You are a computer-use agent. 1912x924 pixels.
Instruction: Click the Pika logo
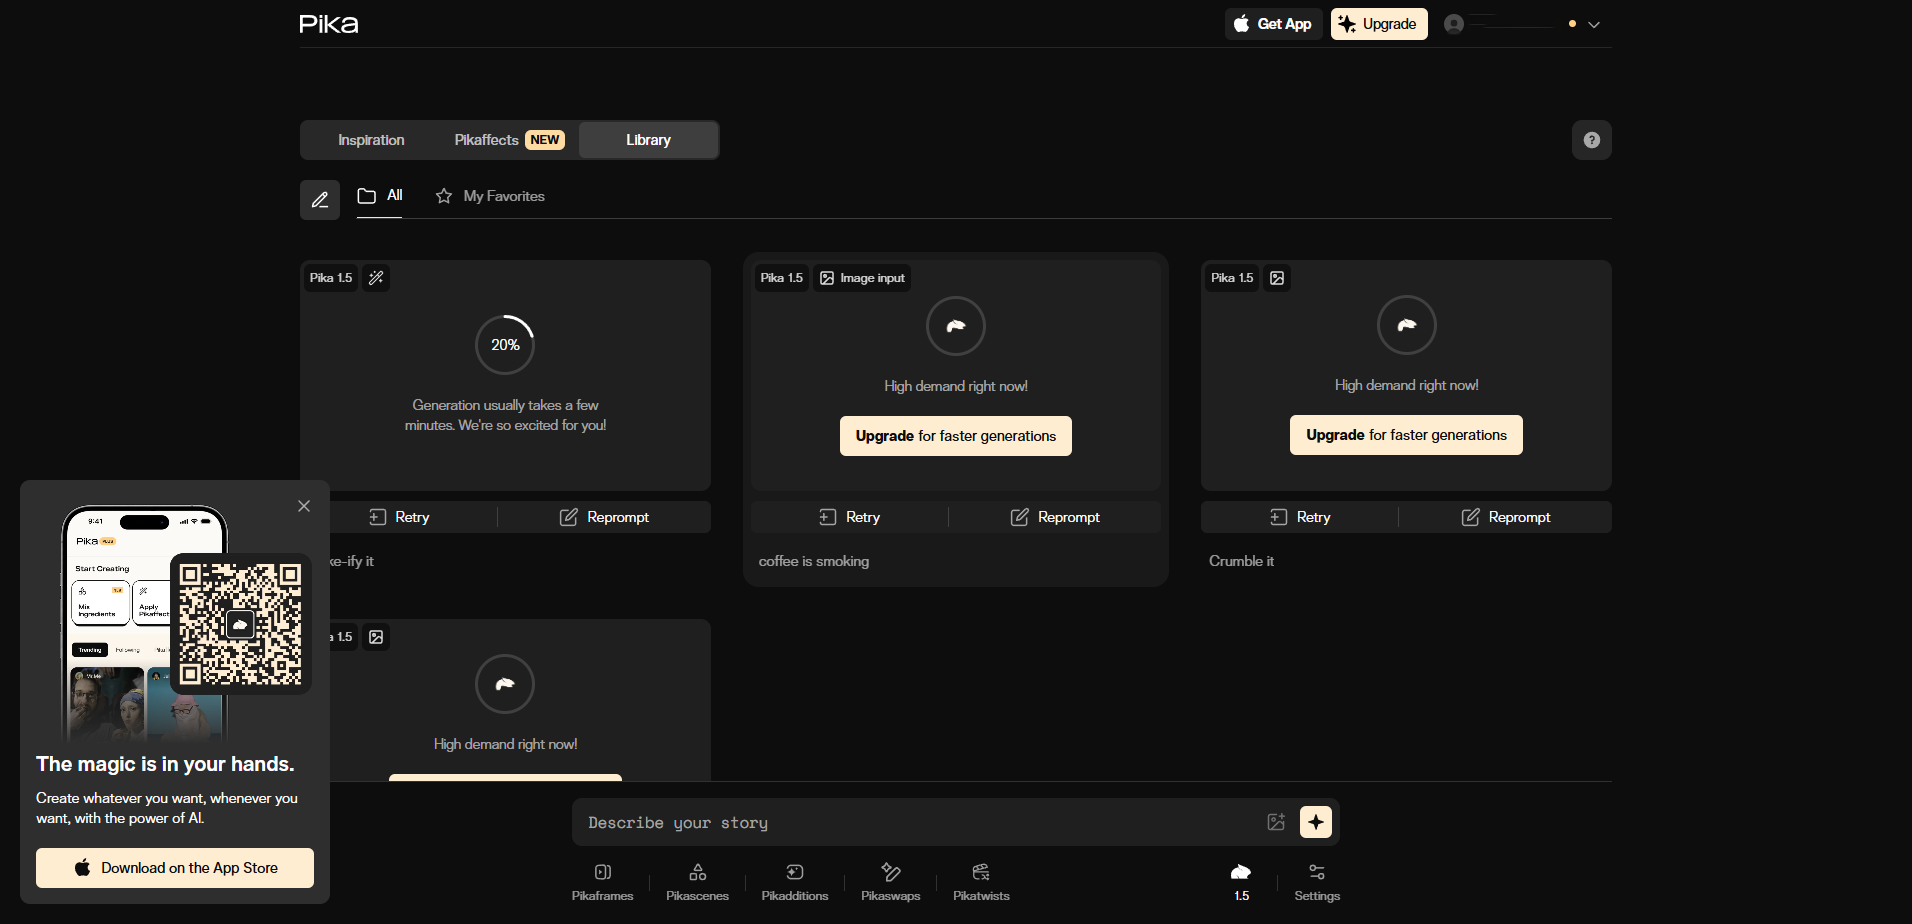click(329, 24)
